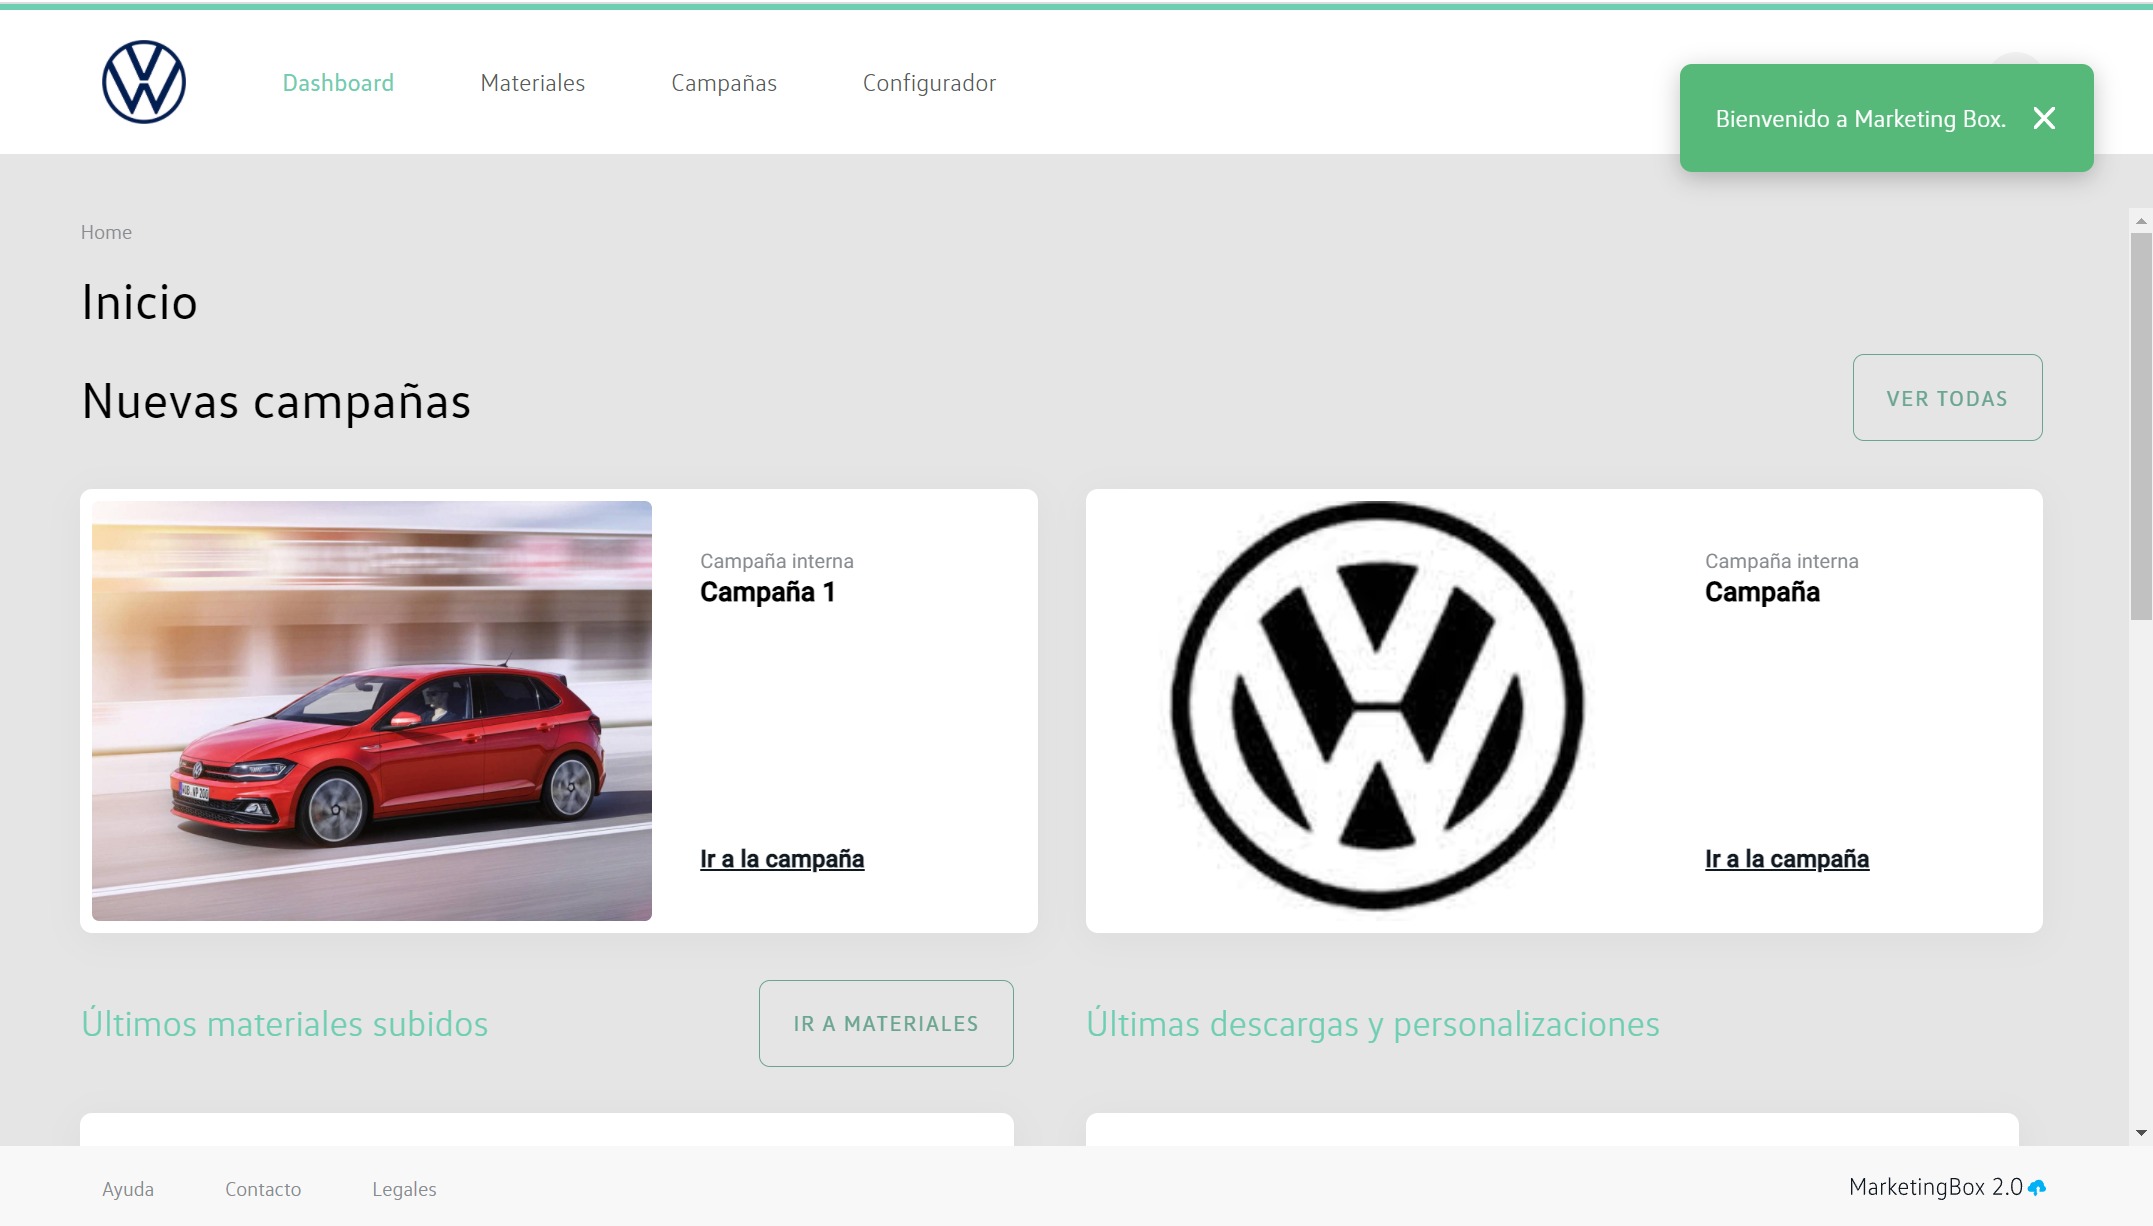
Task: Click the vertical scrollbar thumb
Action: pos(2140,425)
